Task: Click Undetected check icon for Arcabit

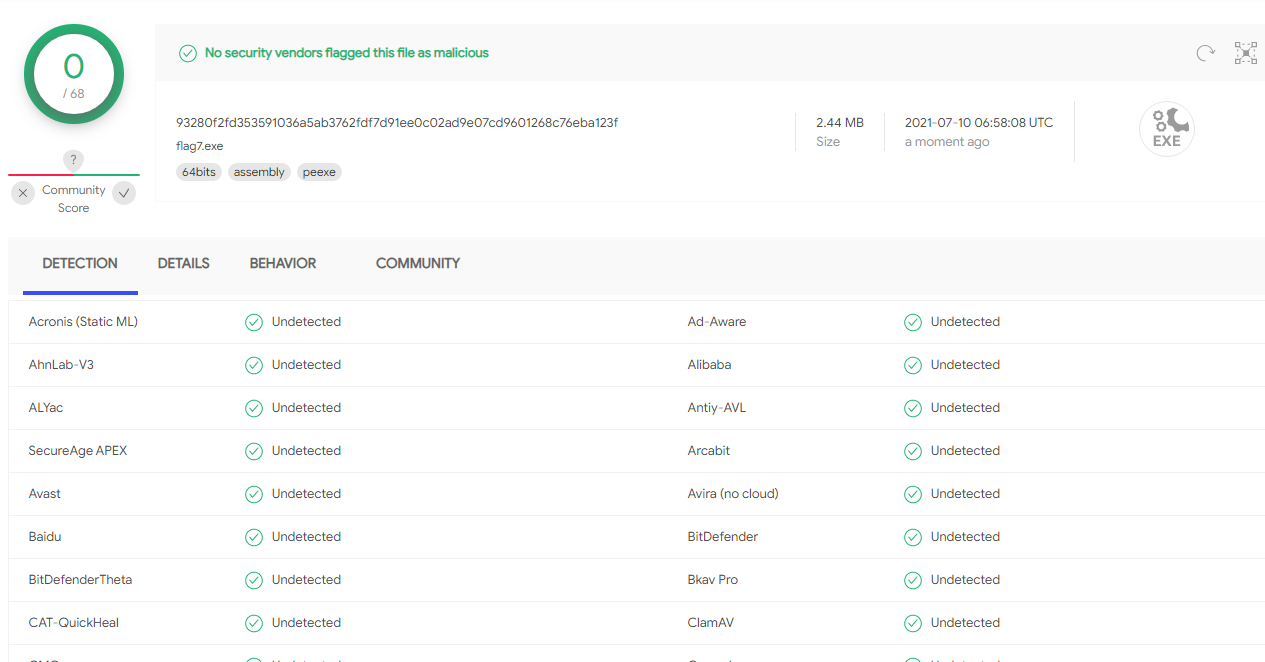Action: click(913, 451)
